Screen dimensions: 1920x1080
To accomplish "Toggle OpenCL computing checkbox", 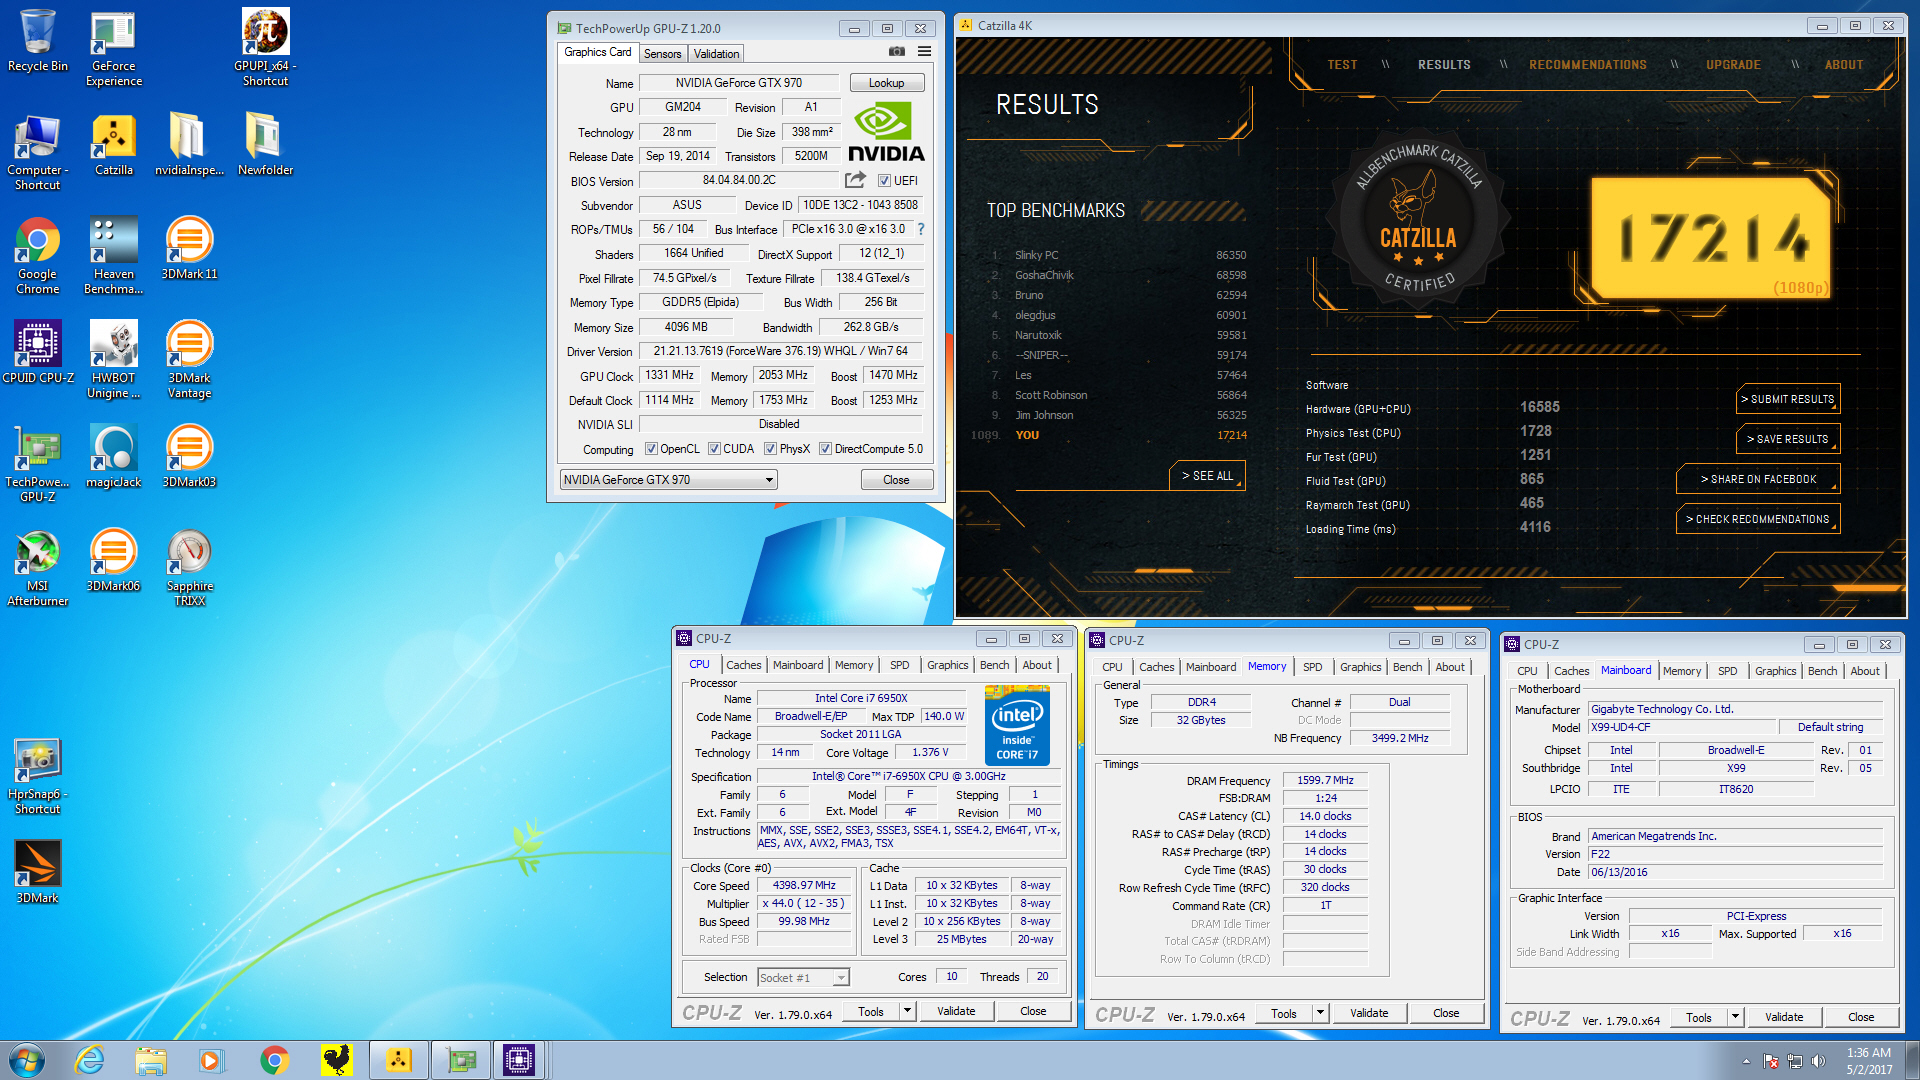I will click(x=651, y=449).
